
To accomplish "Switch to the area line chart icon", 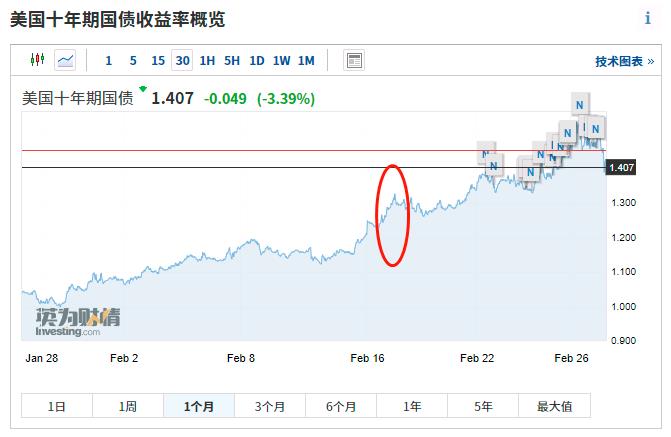I will (x=65, y=60).
